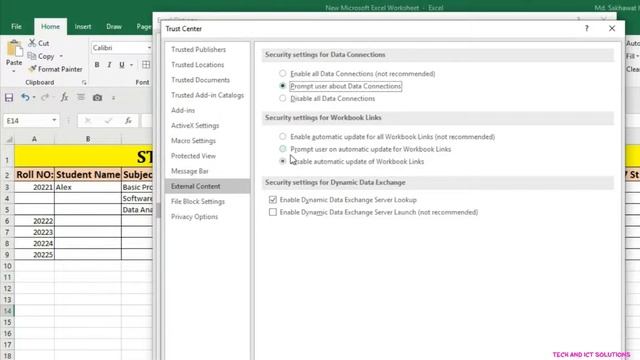
Task: Click the Redo arrow icon
Action: click(x=45, y=98)
